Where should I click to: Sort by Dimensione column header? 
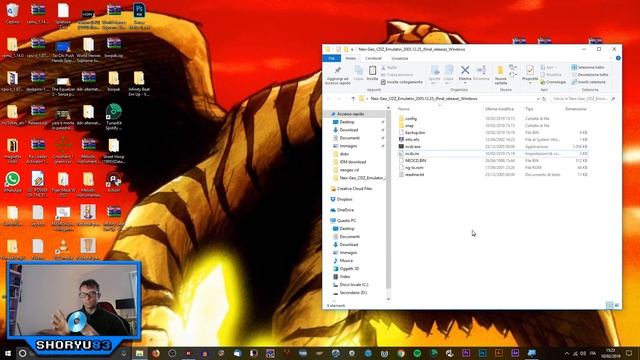(x=576, y=109)
